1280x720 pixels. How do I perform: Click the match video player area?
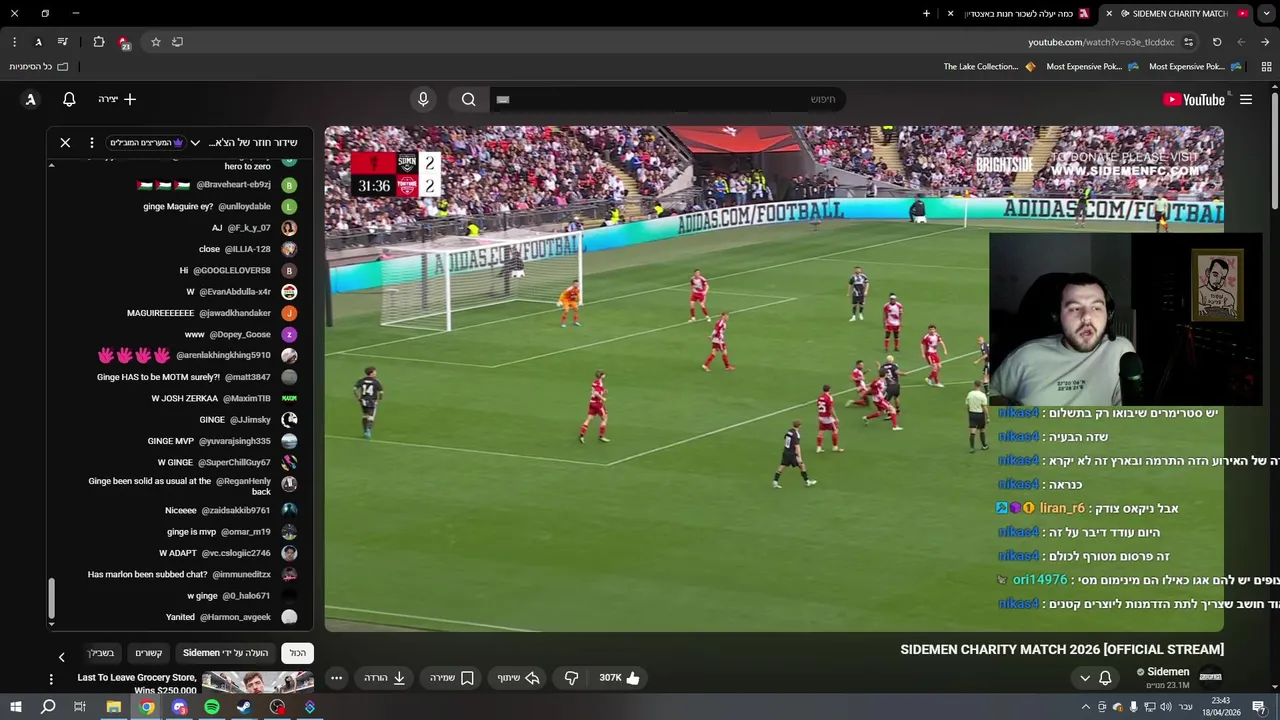click(773, 379)
